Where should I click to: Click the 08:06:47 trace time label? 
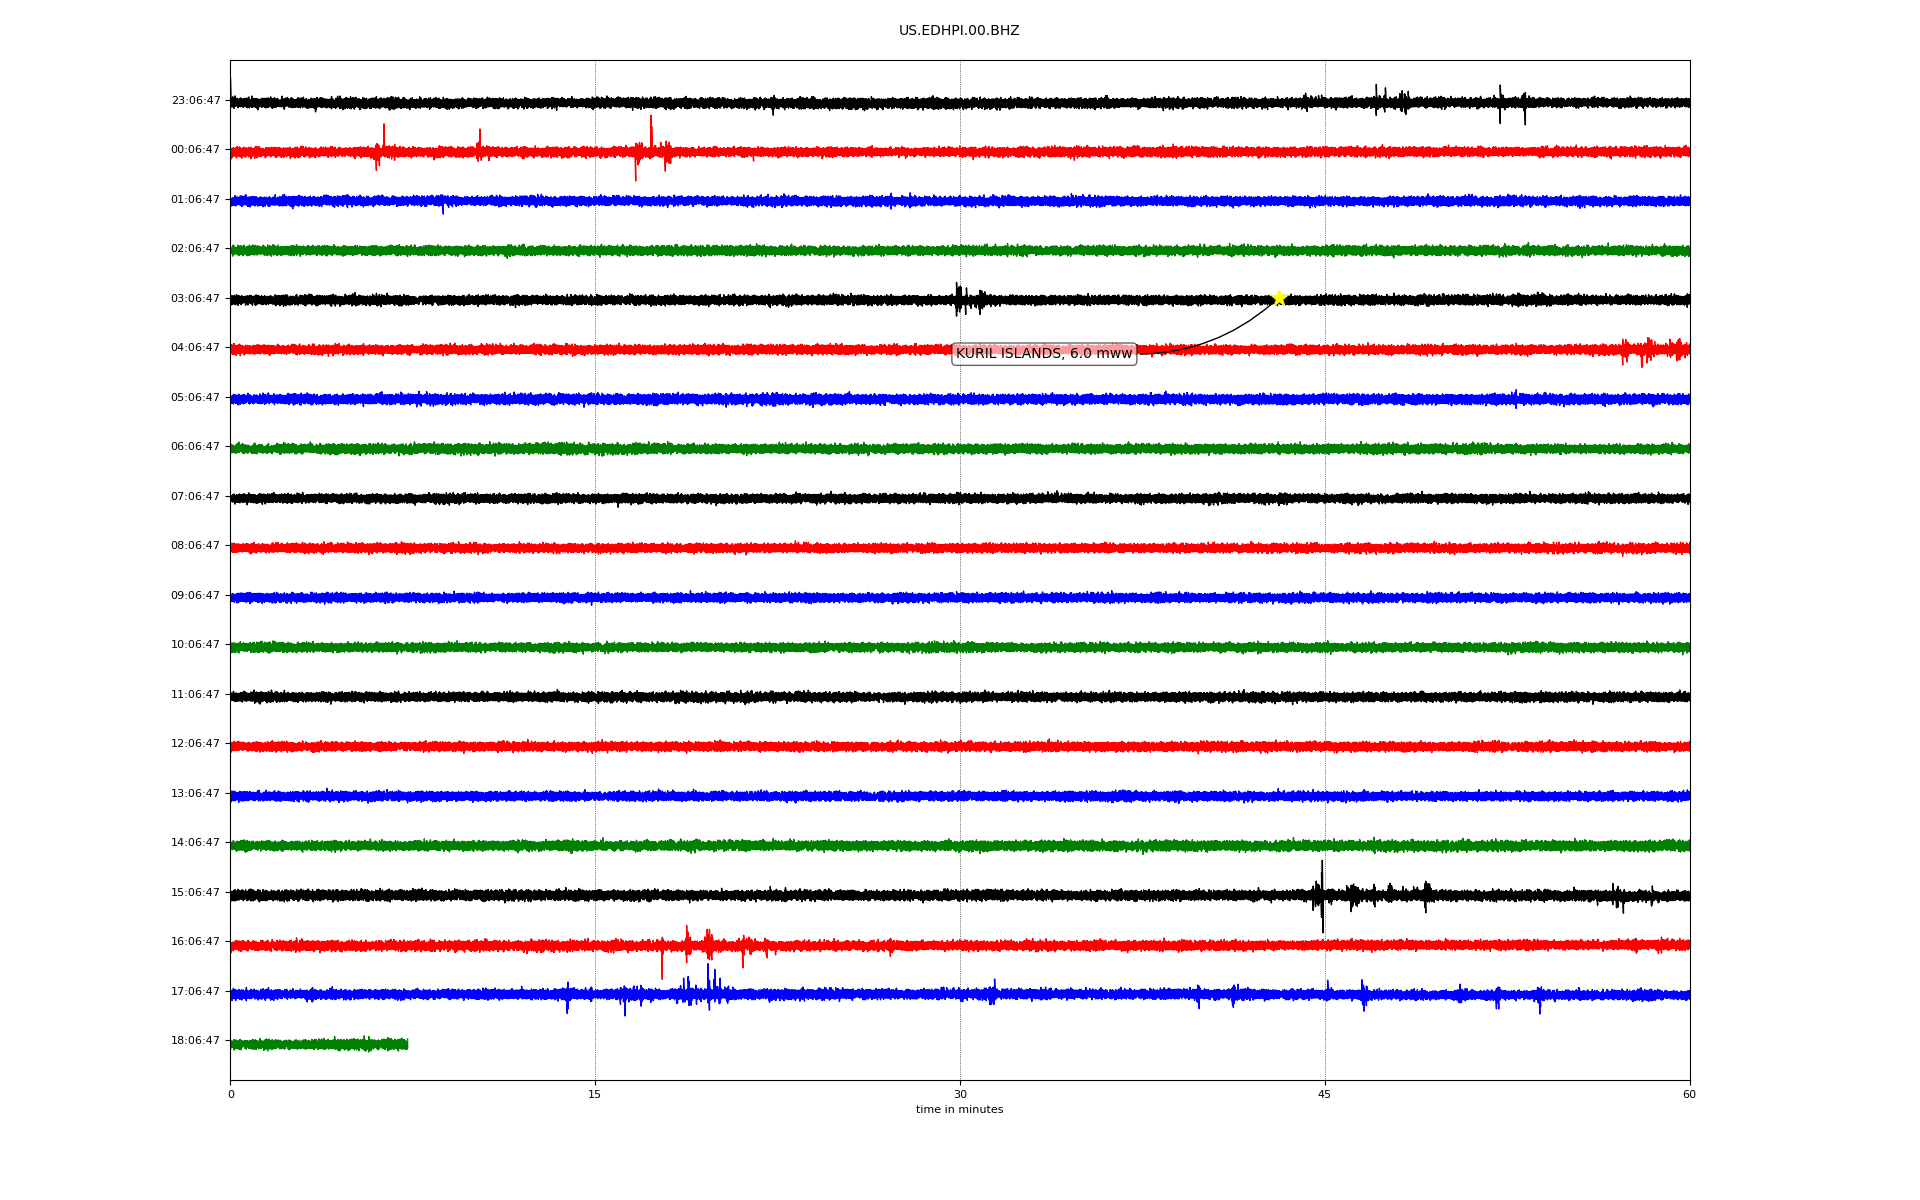pyautogui.click(x=195, y=546)
